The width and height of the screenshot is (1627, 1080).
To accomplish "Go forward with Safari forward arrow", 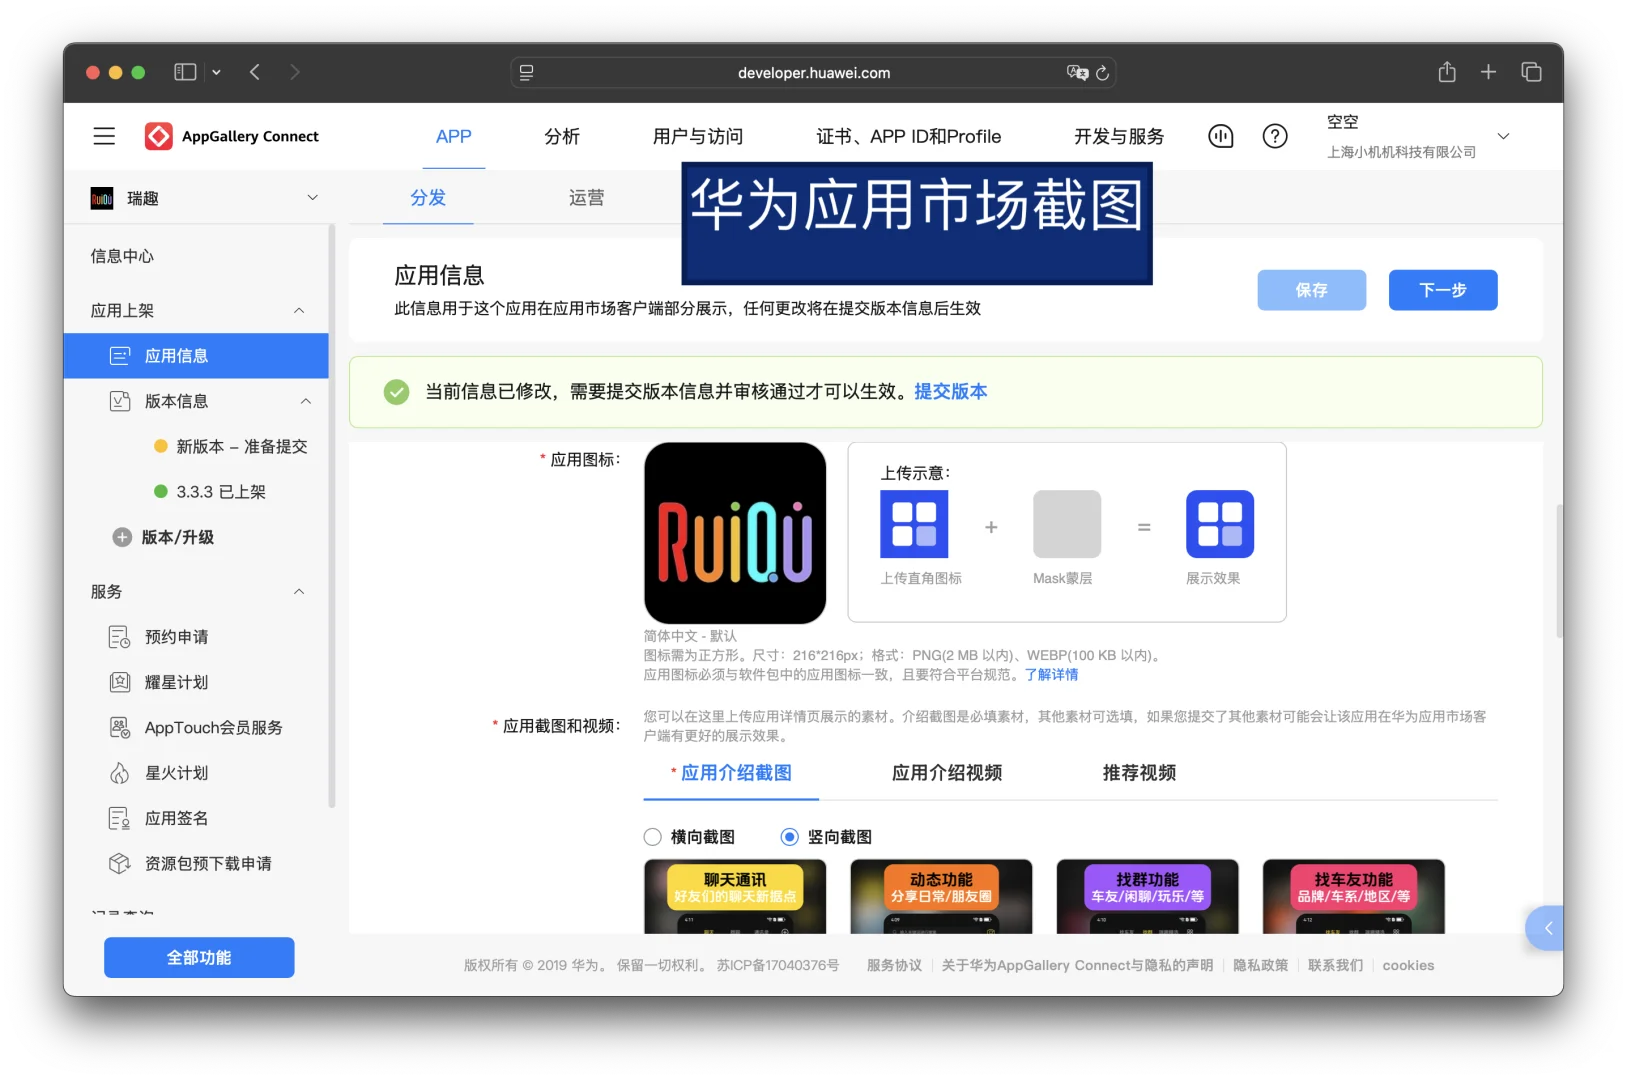I will [294, 72].
